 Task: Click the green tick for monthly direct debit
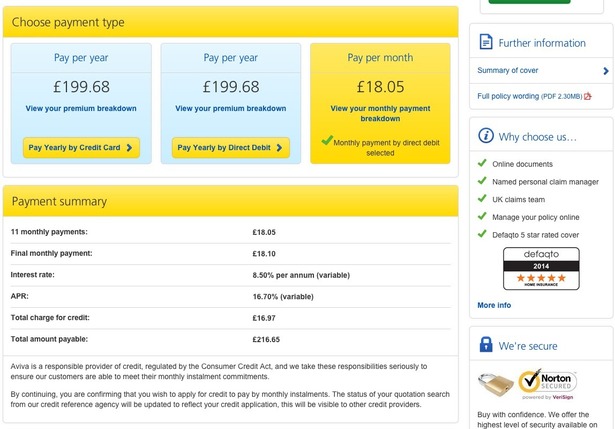coord(326,141)
